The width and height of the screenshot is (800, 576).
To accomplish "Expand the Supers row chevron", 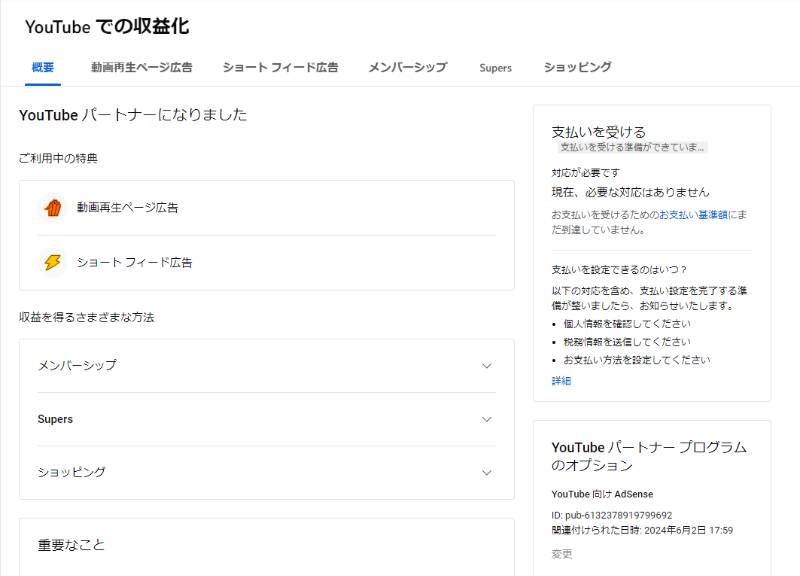I will (x=487, y=419).
